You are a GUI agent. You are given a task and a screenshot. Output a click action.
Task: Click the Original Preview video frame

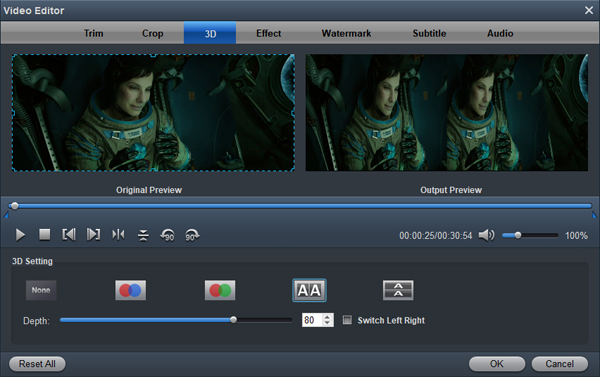coord(153,113)
